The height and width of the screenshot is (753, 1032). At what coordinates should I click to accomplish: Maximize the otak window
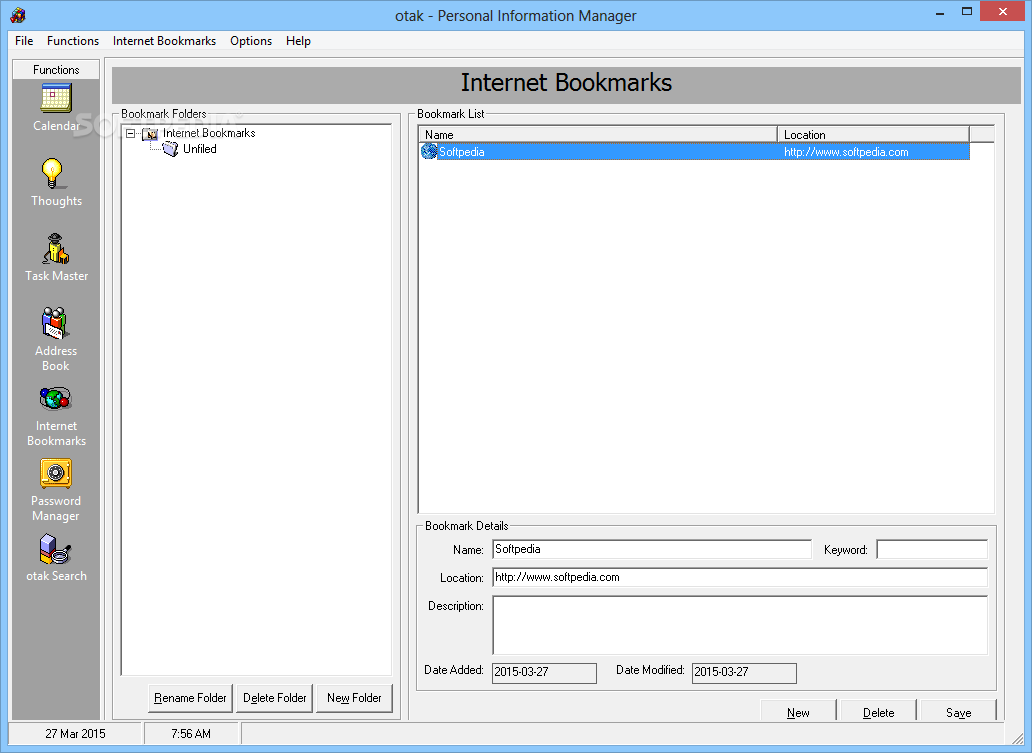click(967, 12)
